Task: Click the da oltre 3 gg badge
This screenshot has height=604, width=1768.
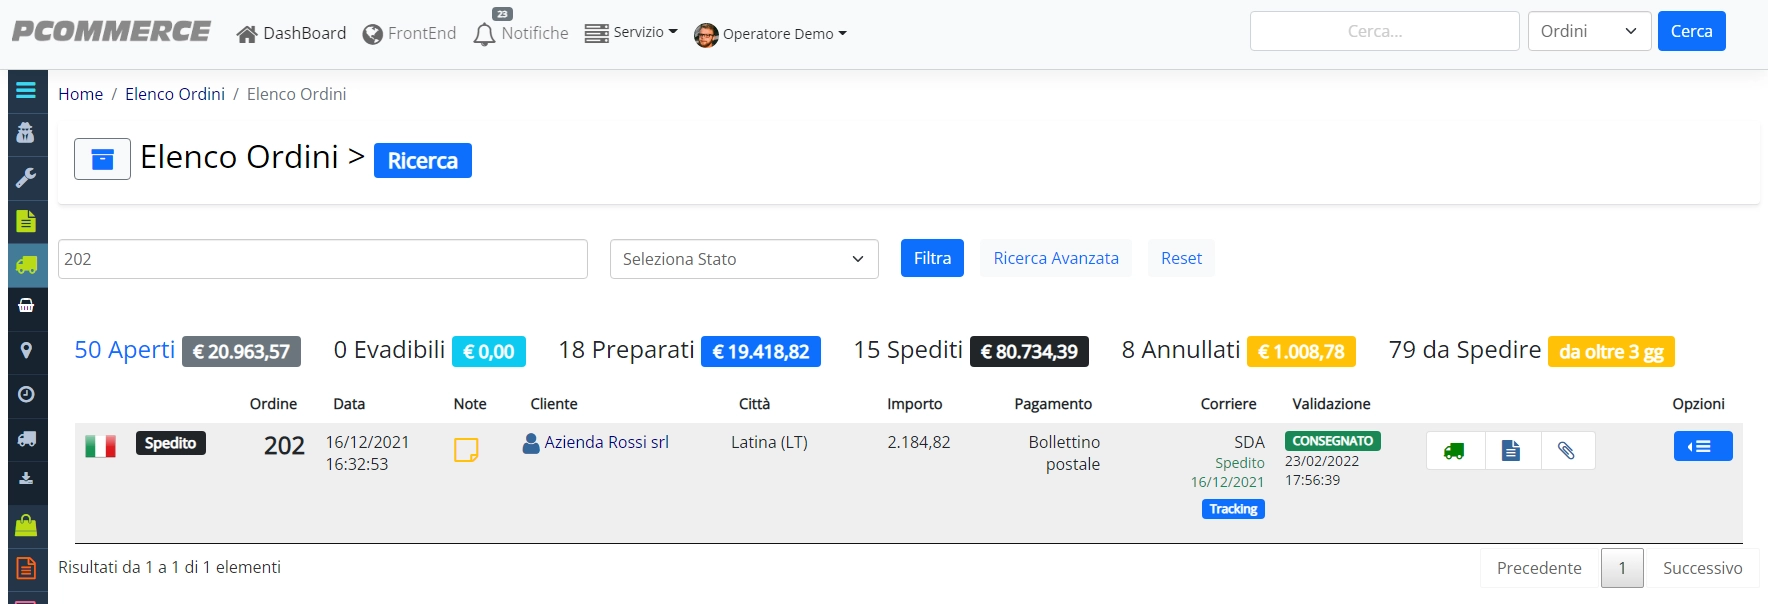Action: coord(1611,352)
